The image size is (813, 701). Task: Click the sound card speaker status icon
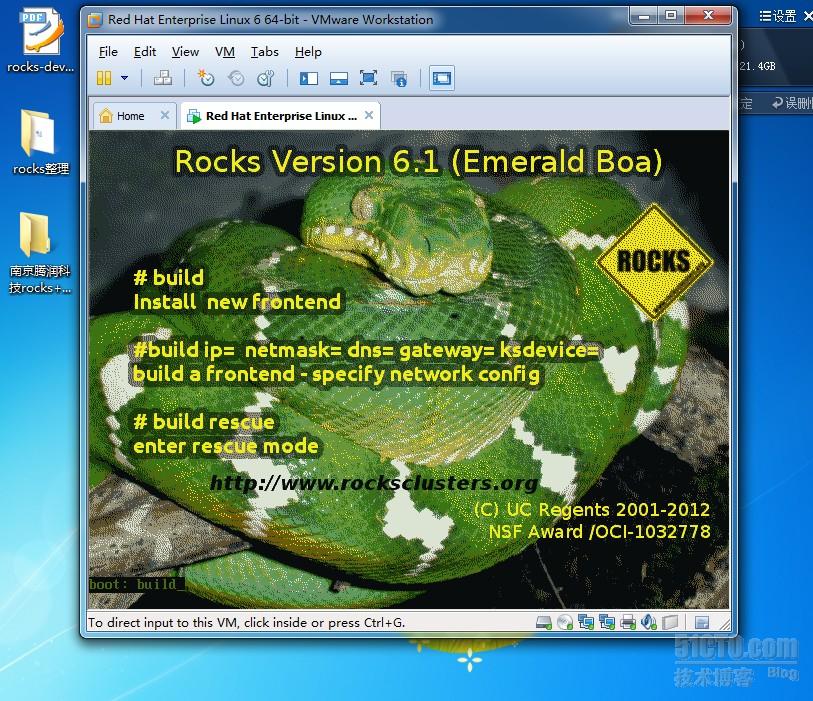coord(649,622)
